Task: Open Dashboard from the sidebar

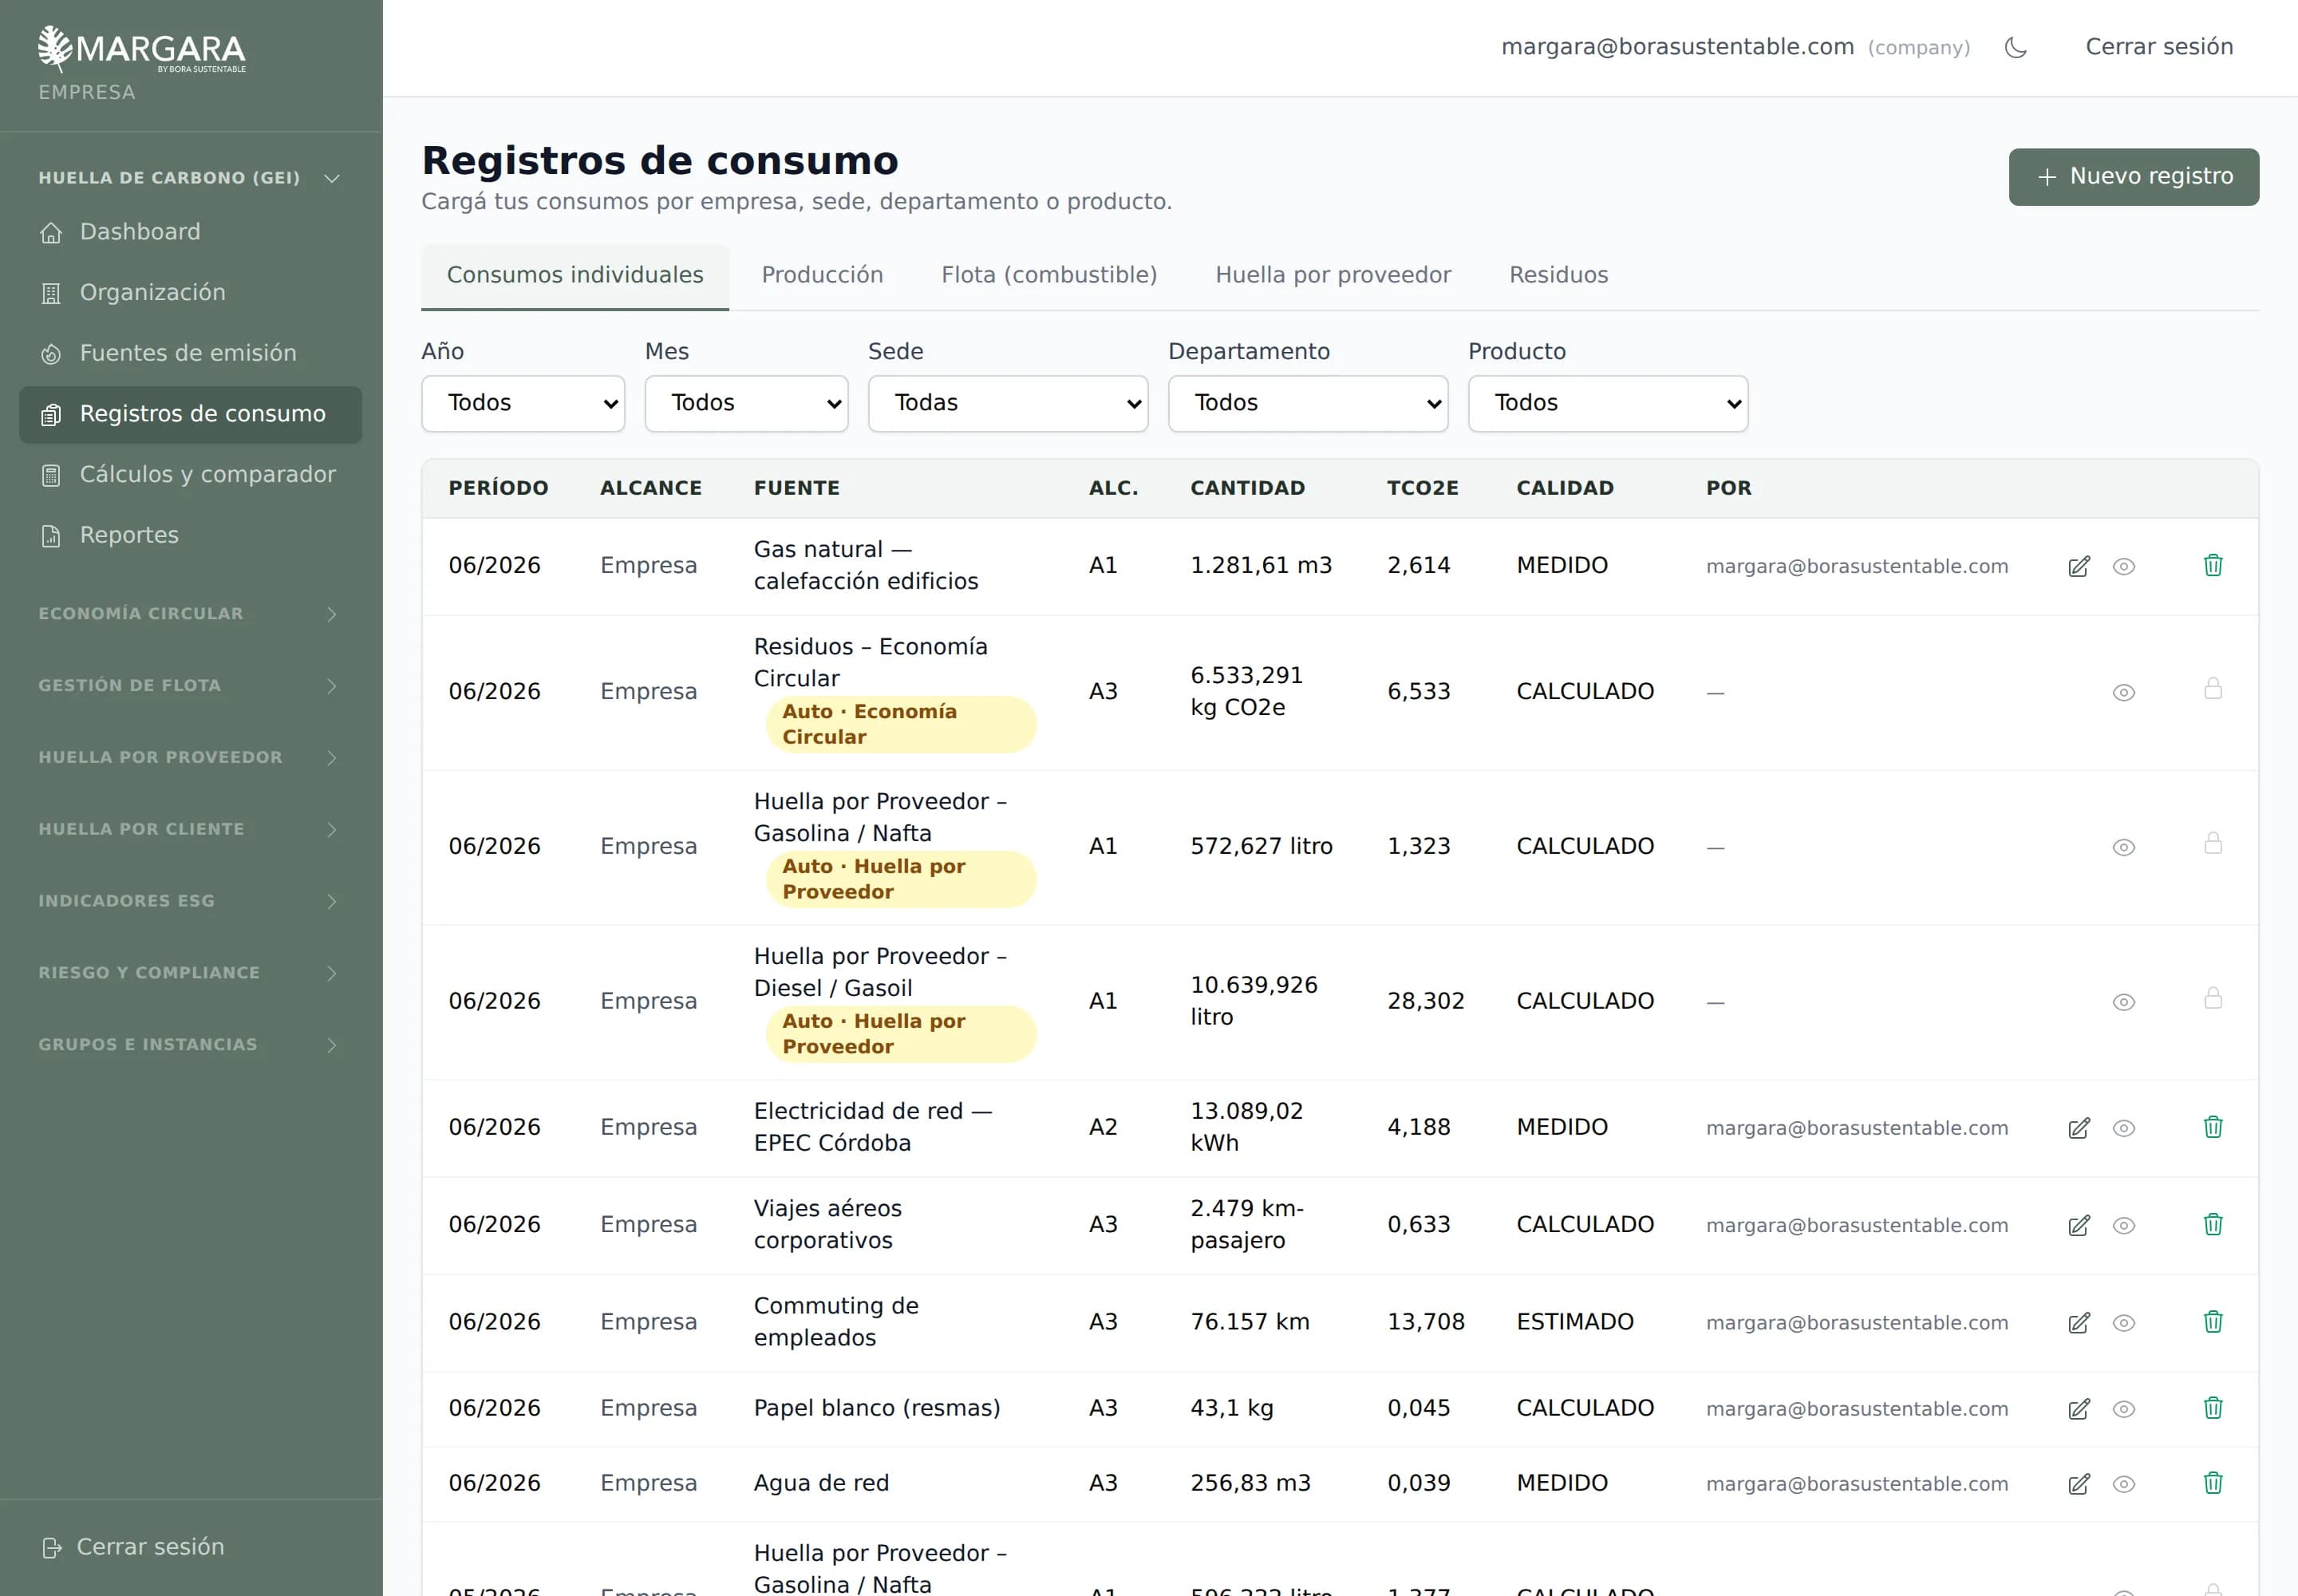Action: [190, 233]
